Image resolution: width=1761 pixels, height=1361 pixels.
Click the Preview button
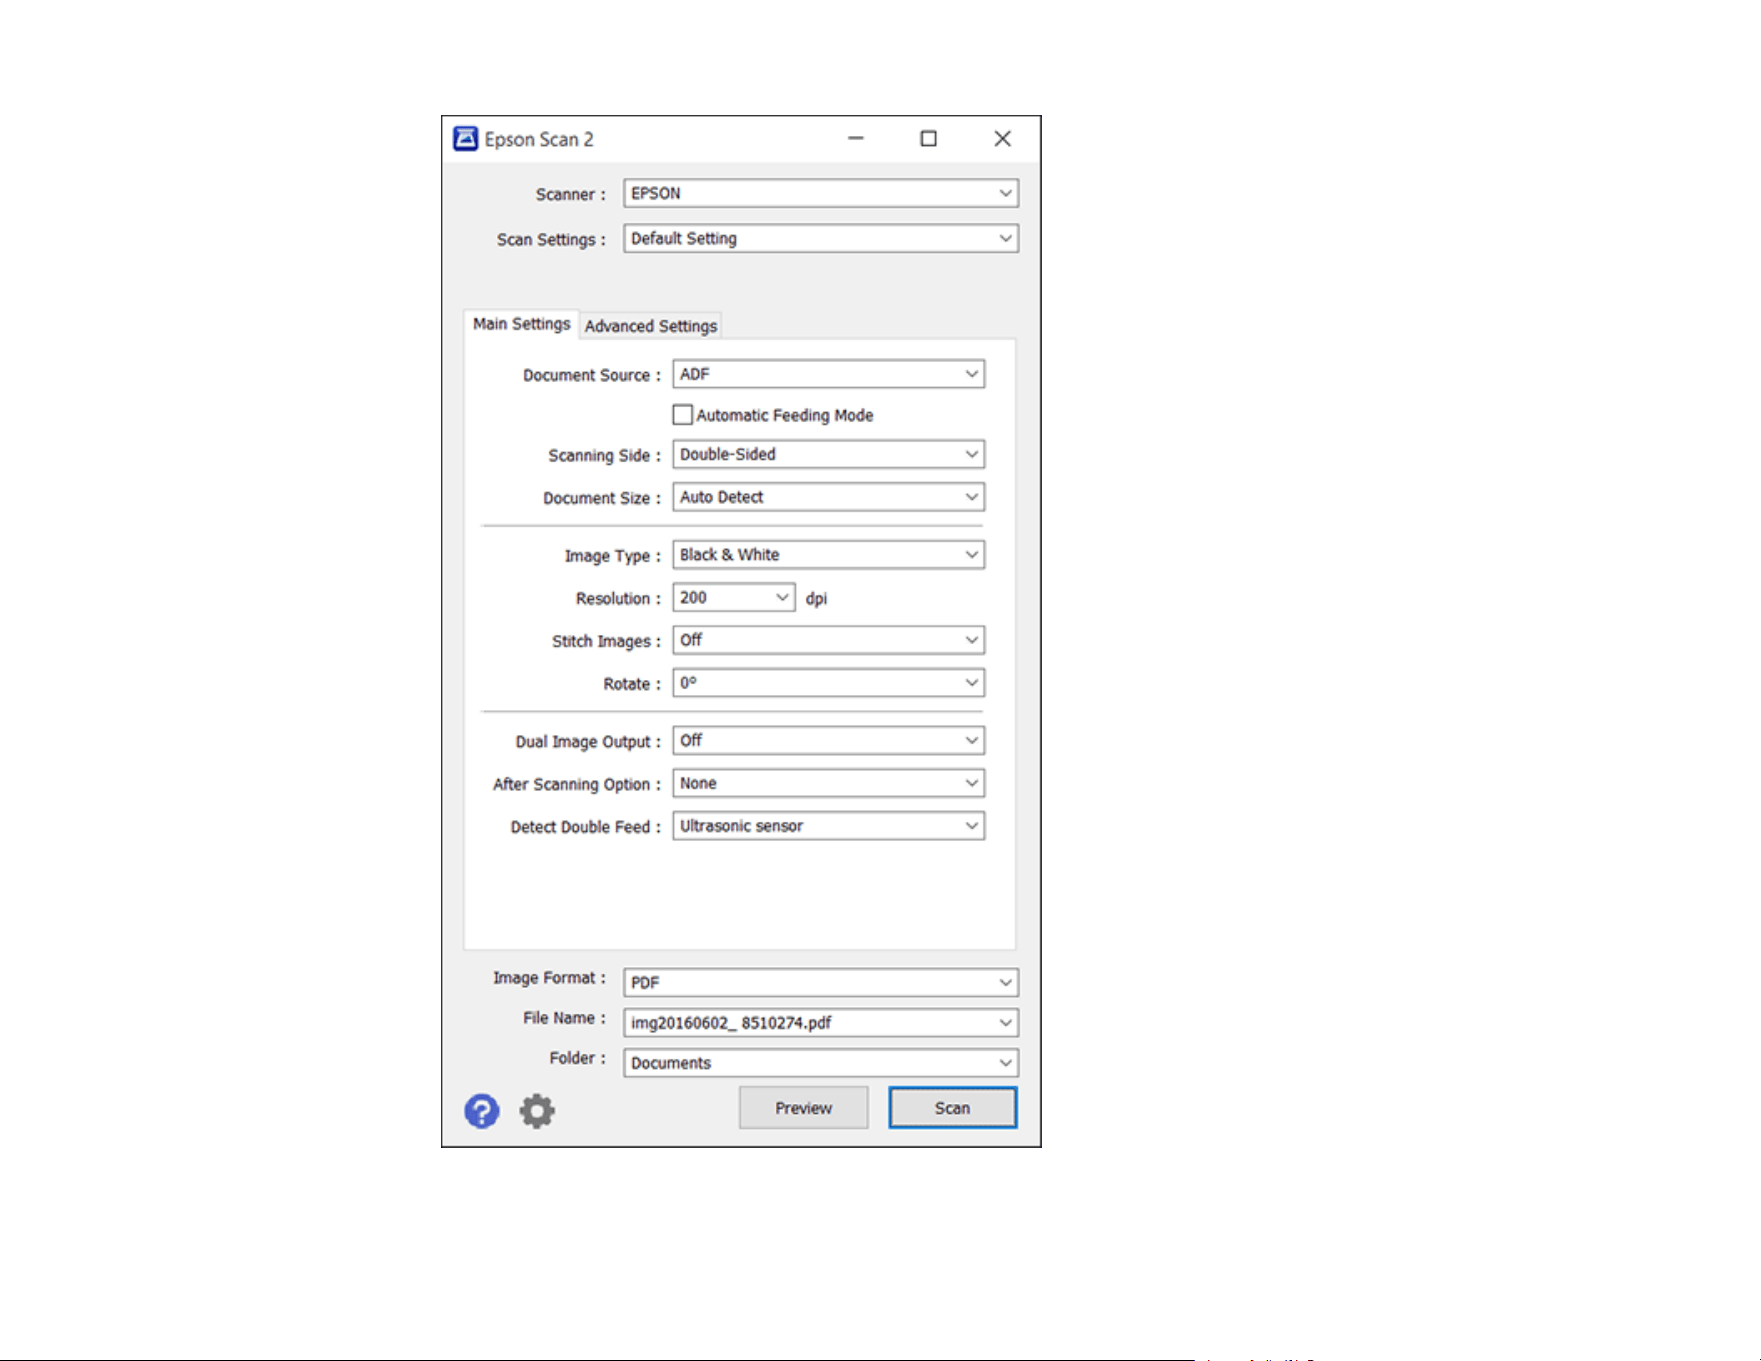(x=803, y=1108)
